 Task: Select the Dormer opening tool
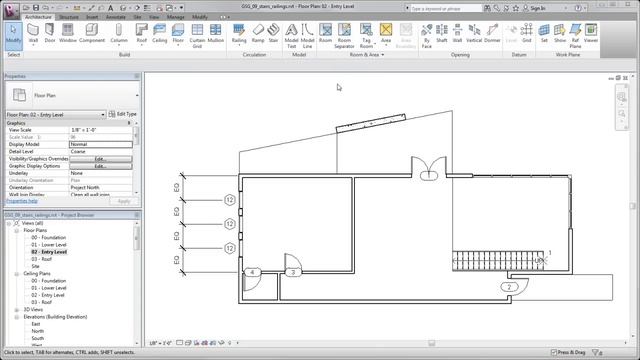pyautogui.click(x=492, y=33)
